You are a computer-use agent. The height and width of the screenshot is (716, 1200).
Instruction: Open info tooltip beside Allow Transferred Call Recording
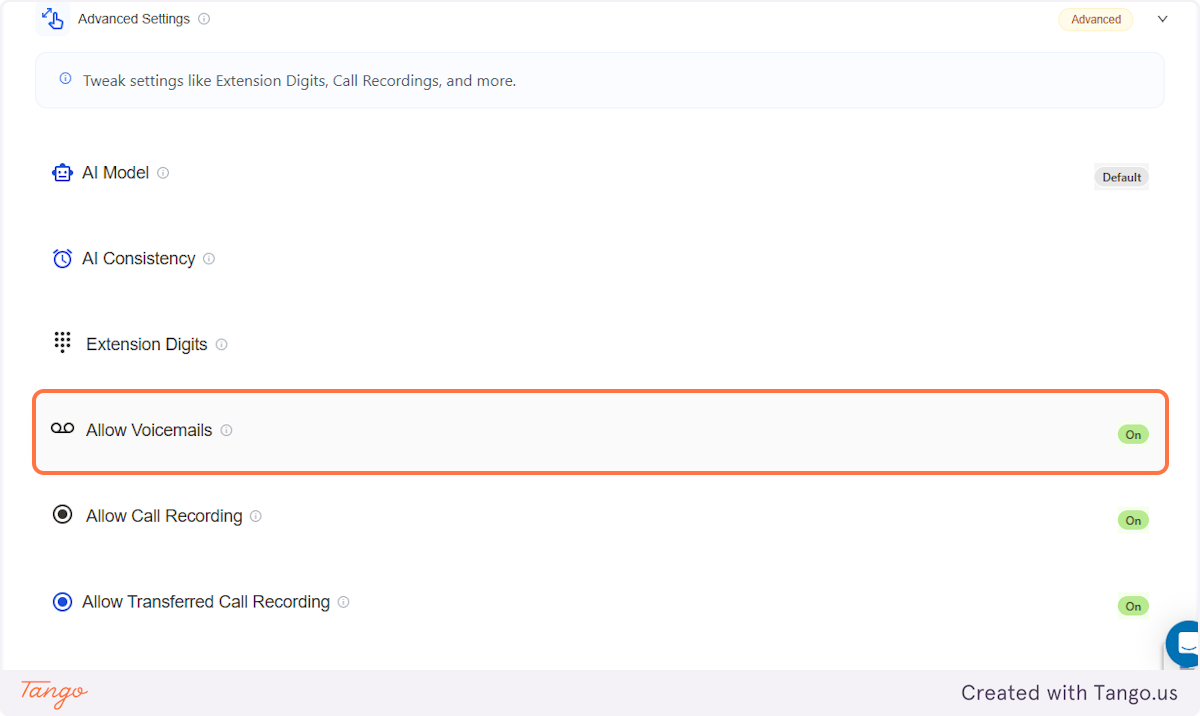pos(344,603)
